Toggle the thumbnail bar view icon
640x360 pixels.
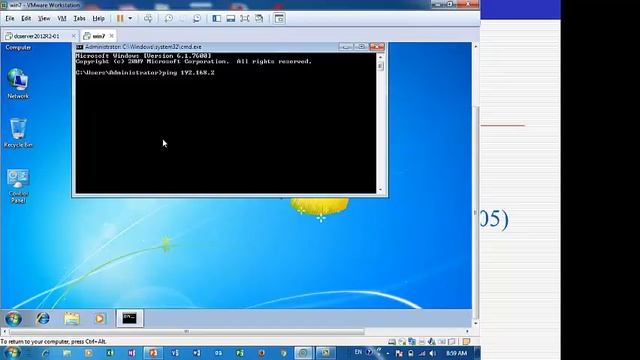[231, 18]
